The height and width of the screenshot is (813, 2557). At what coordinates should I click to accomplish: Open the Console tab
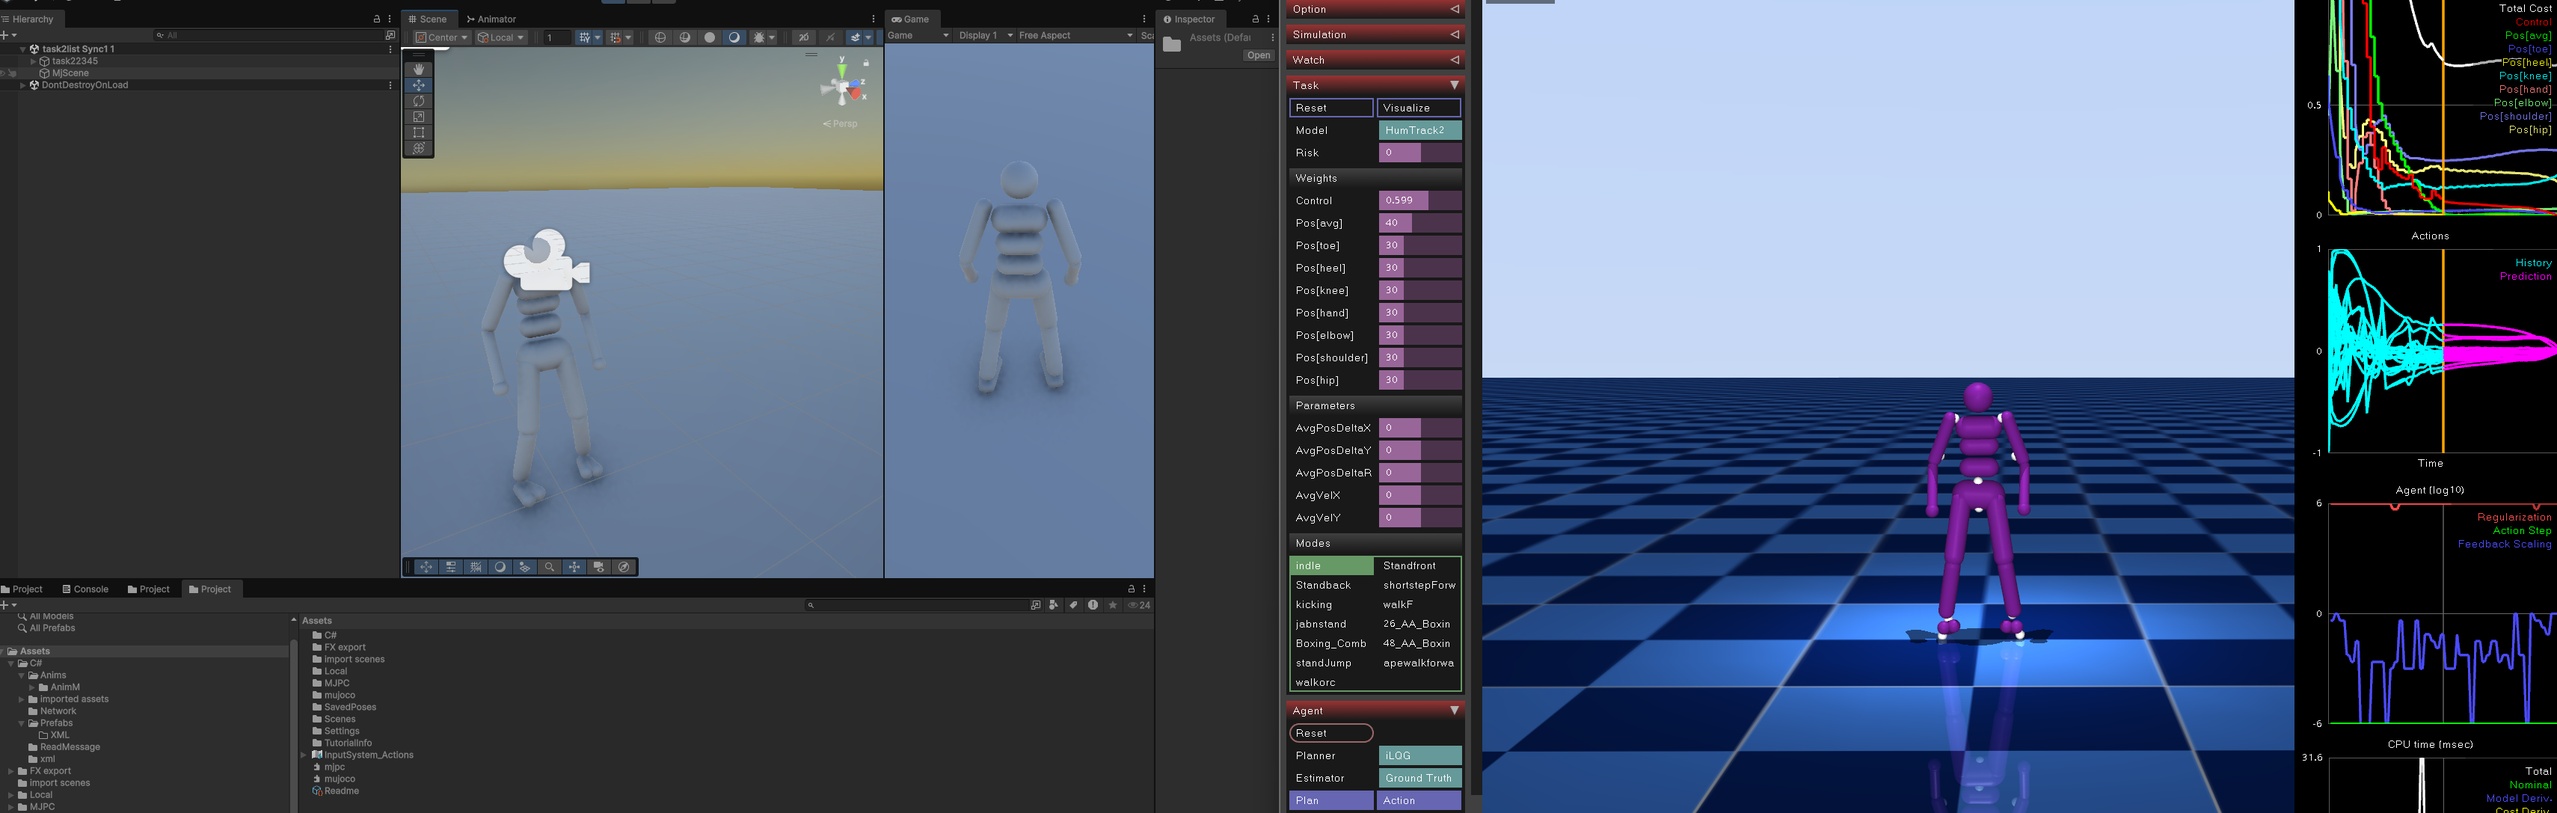point(85,589)
